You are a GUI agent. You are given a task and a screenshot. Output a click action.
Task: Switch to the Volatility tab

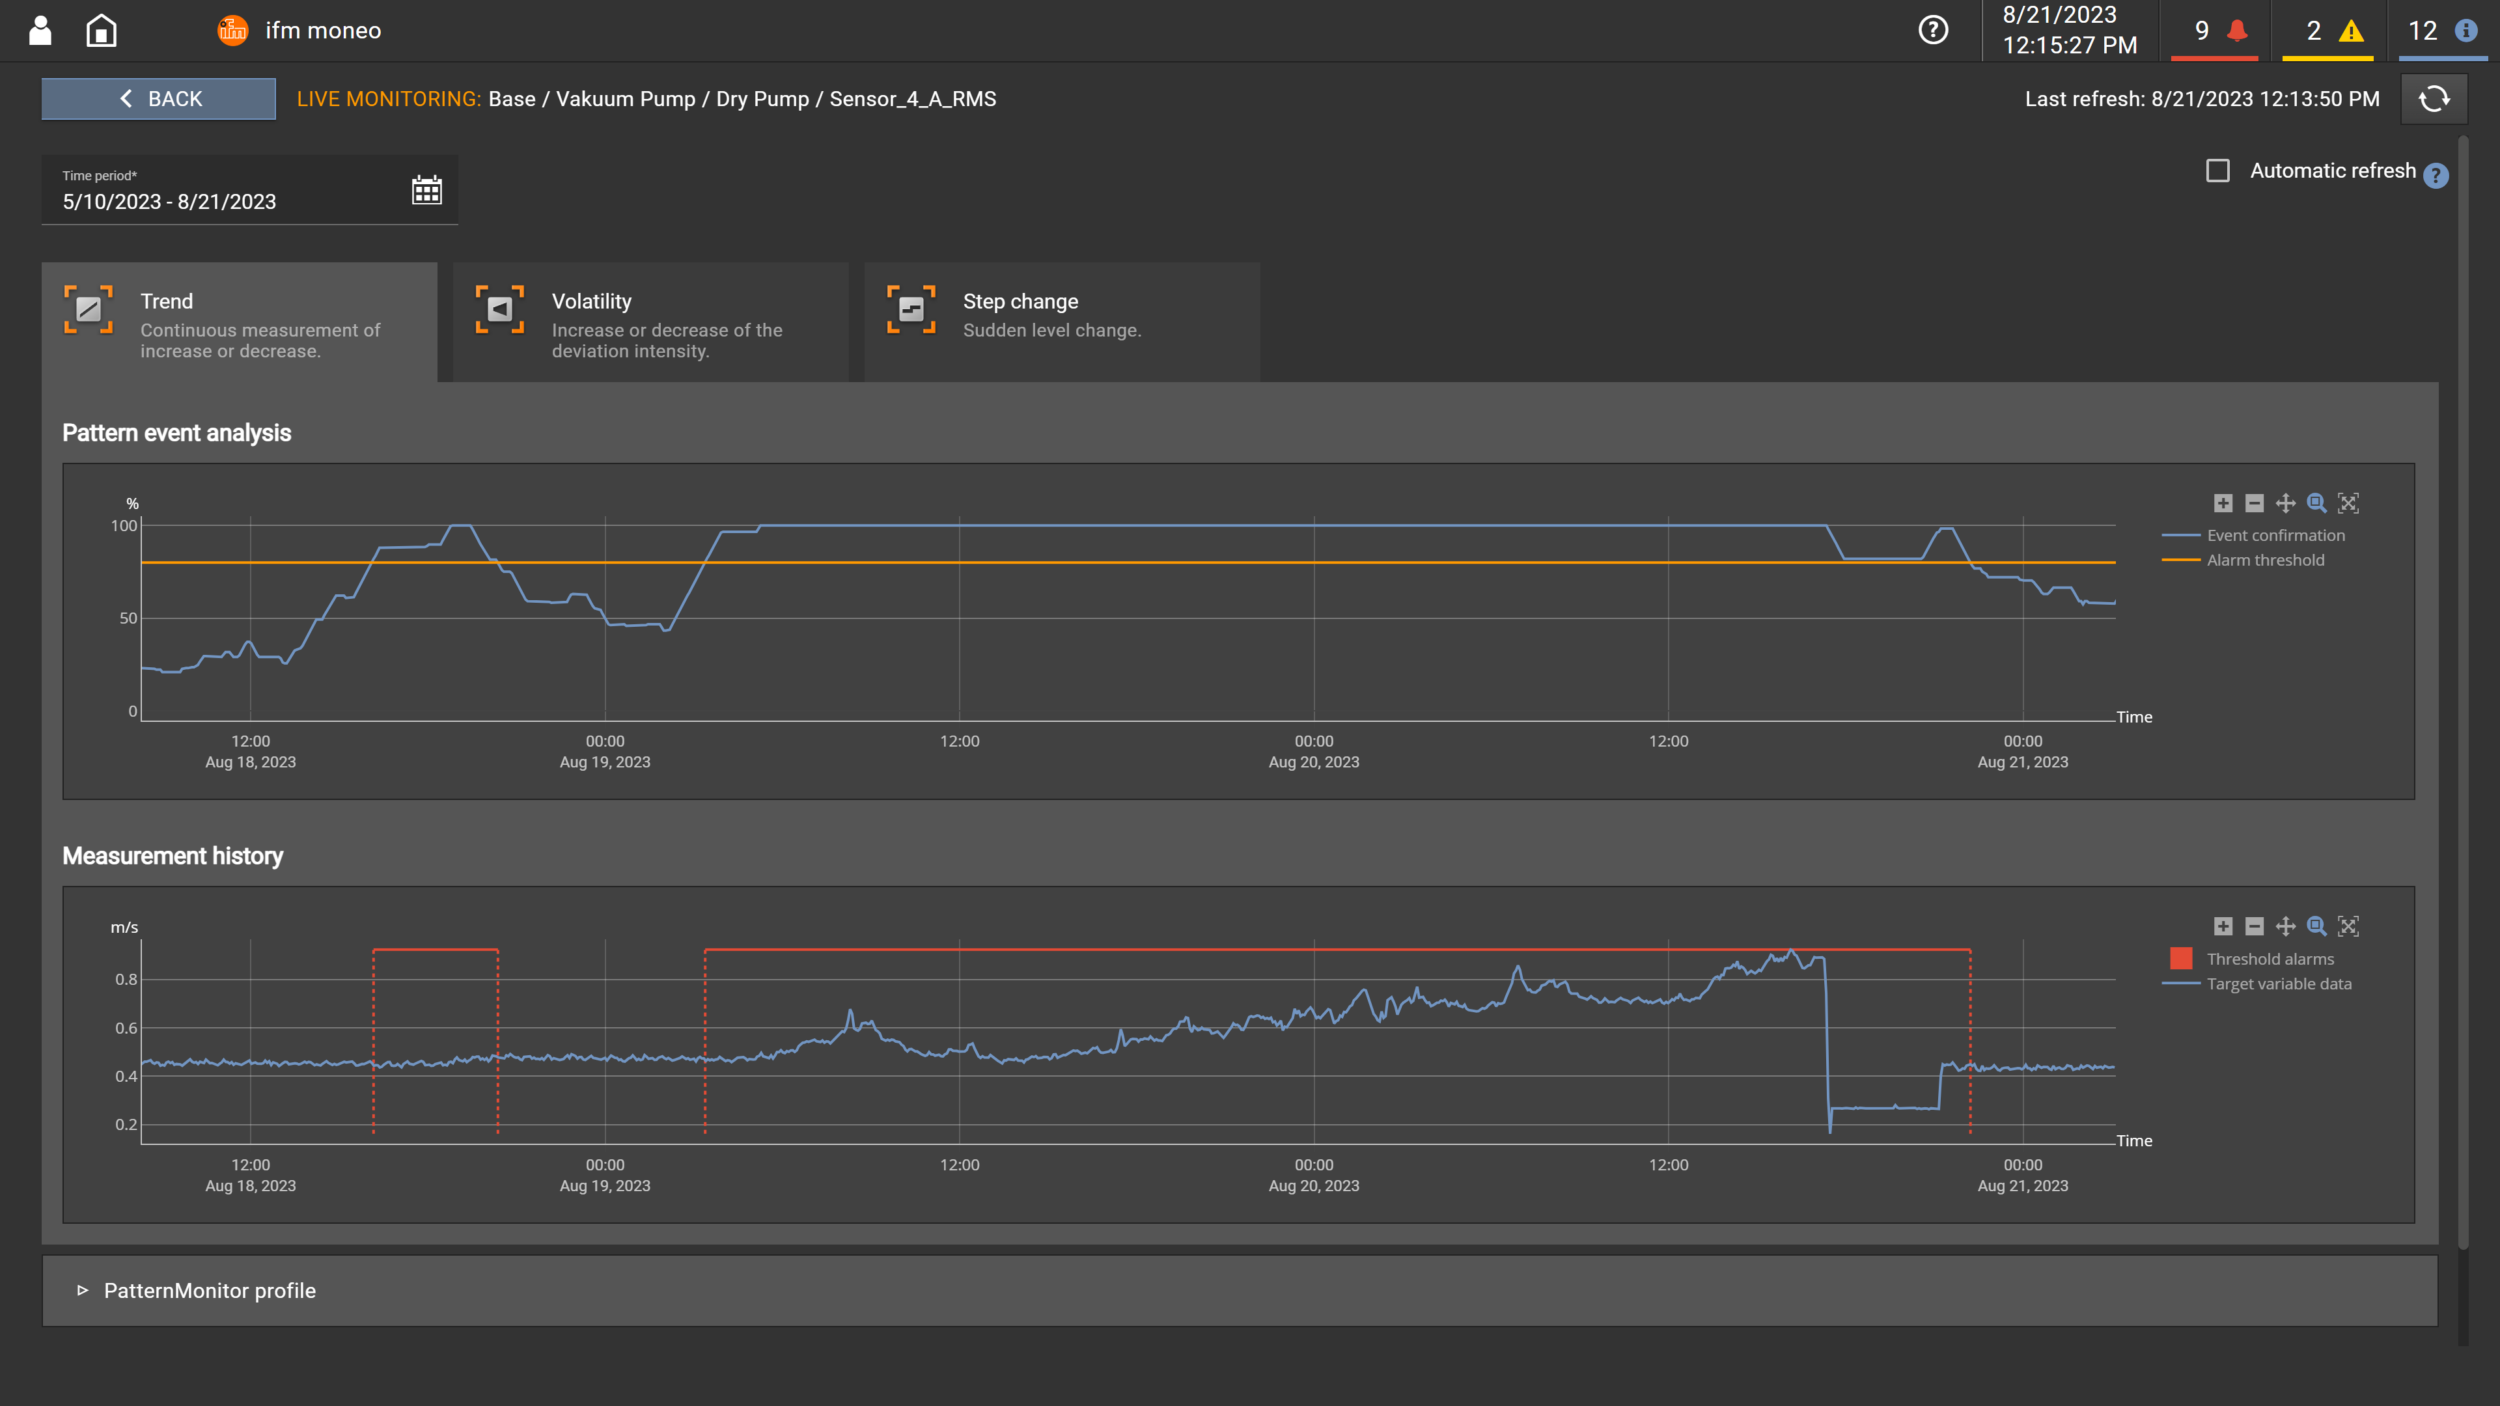pos(650,320)
